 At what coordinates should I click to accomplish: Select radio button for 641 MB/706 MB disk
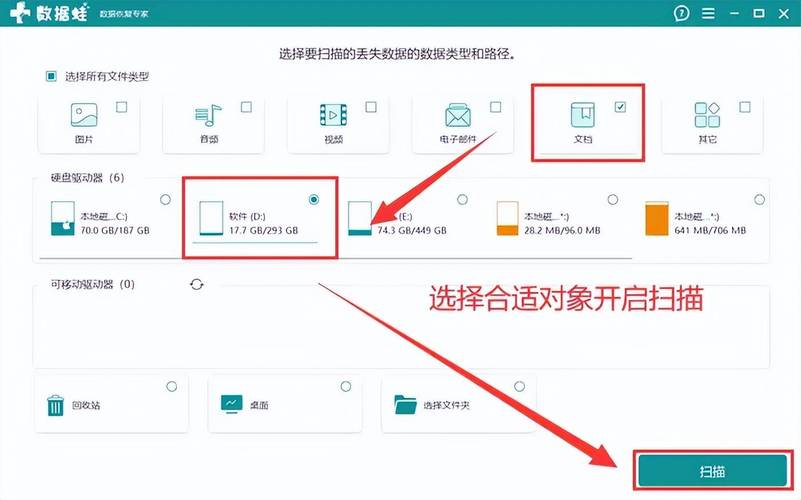[760, 200]
